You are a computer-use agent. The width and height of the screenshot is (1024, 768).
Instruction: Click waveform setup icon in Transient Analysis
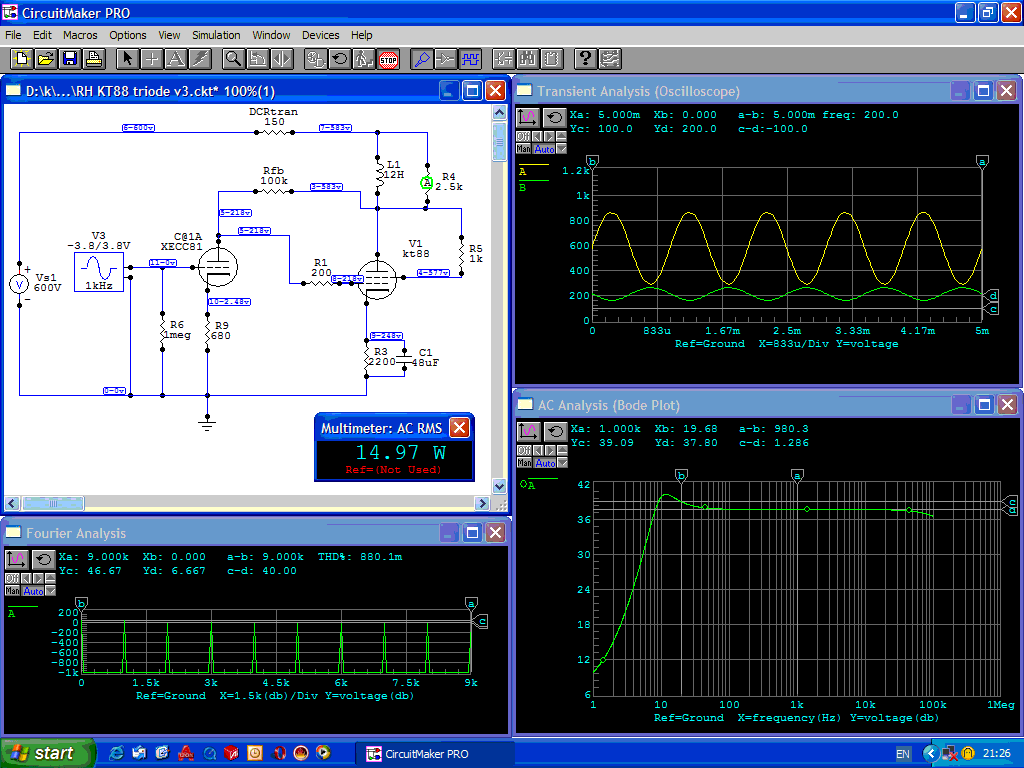[x=528, y=118]
